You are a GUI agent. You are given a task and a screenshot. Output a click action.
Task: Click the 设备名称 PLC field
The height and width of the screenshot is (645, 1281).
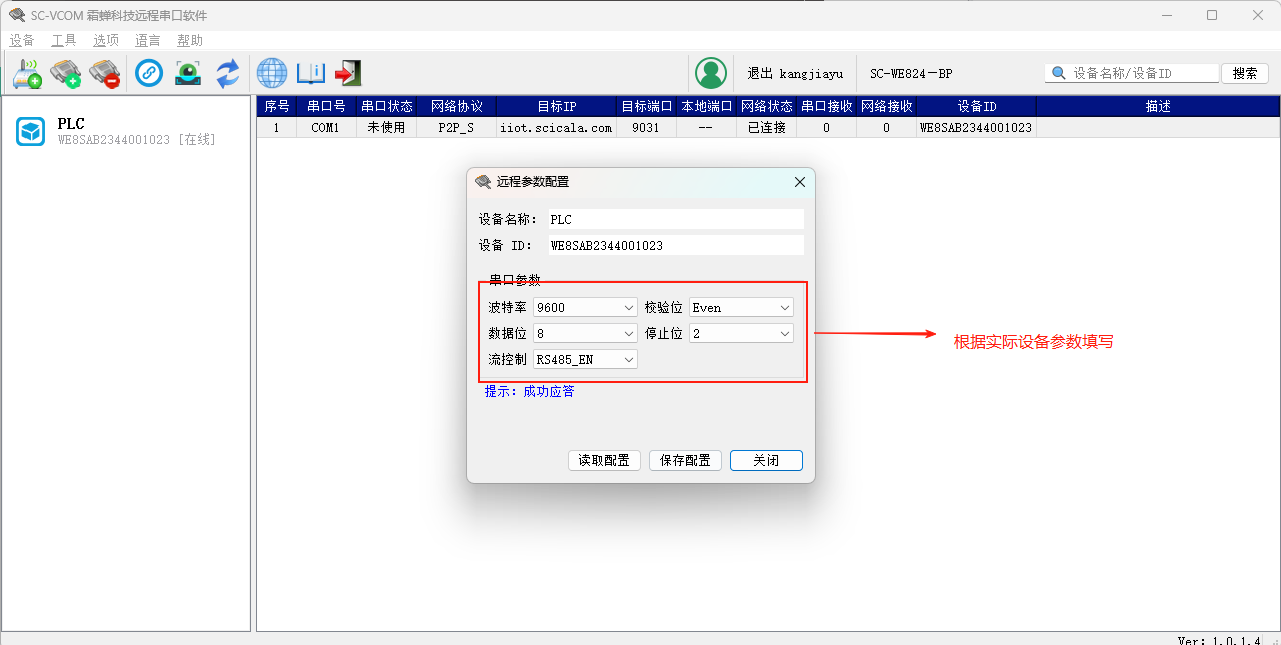[x=675, y=220]
